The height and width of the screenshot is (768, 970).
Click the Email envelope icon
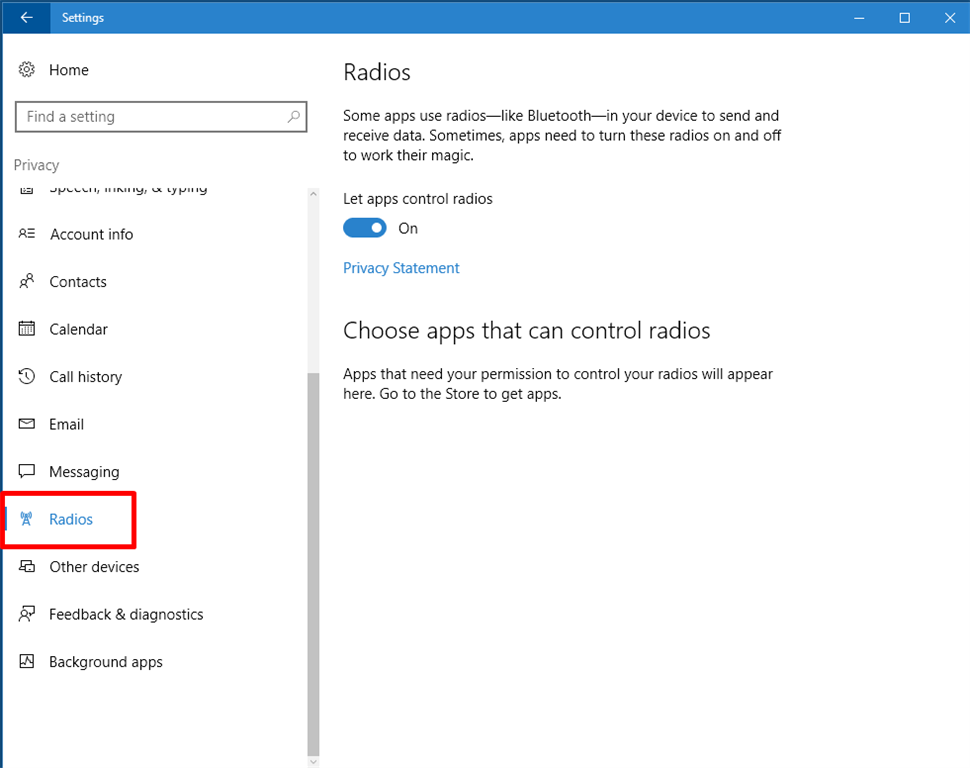[x=27, y=424]
